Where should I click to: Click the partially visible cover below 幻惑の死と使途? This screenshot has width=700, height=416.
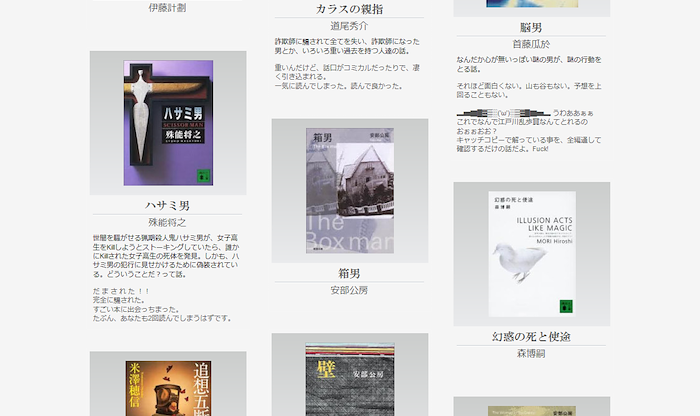[x=532, y=411]
